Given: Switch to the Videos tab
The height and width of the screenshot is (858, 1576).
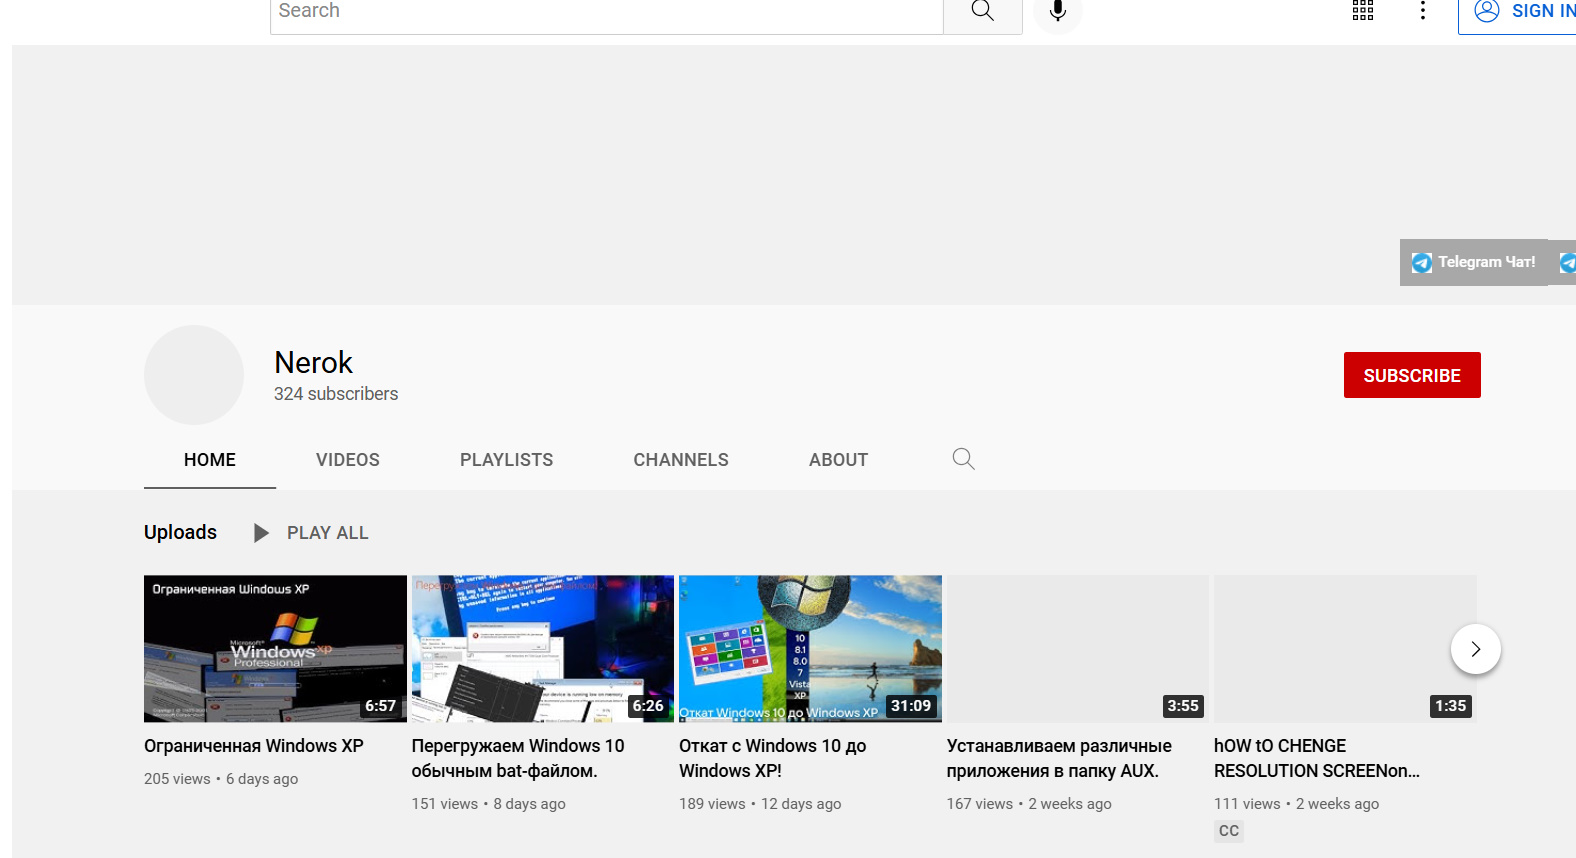Looking at the screenshot, I should pyautogui.click(x=347, y=460).
